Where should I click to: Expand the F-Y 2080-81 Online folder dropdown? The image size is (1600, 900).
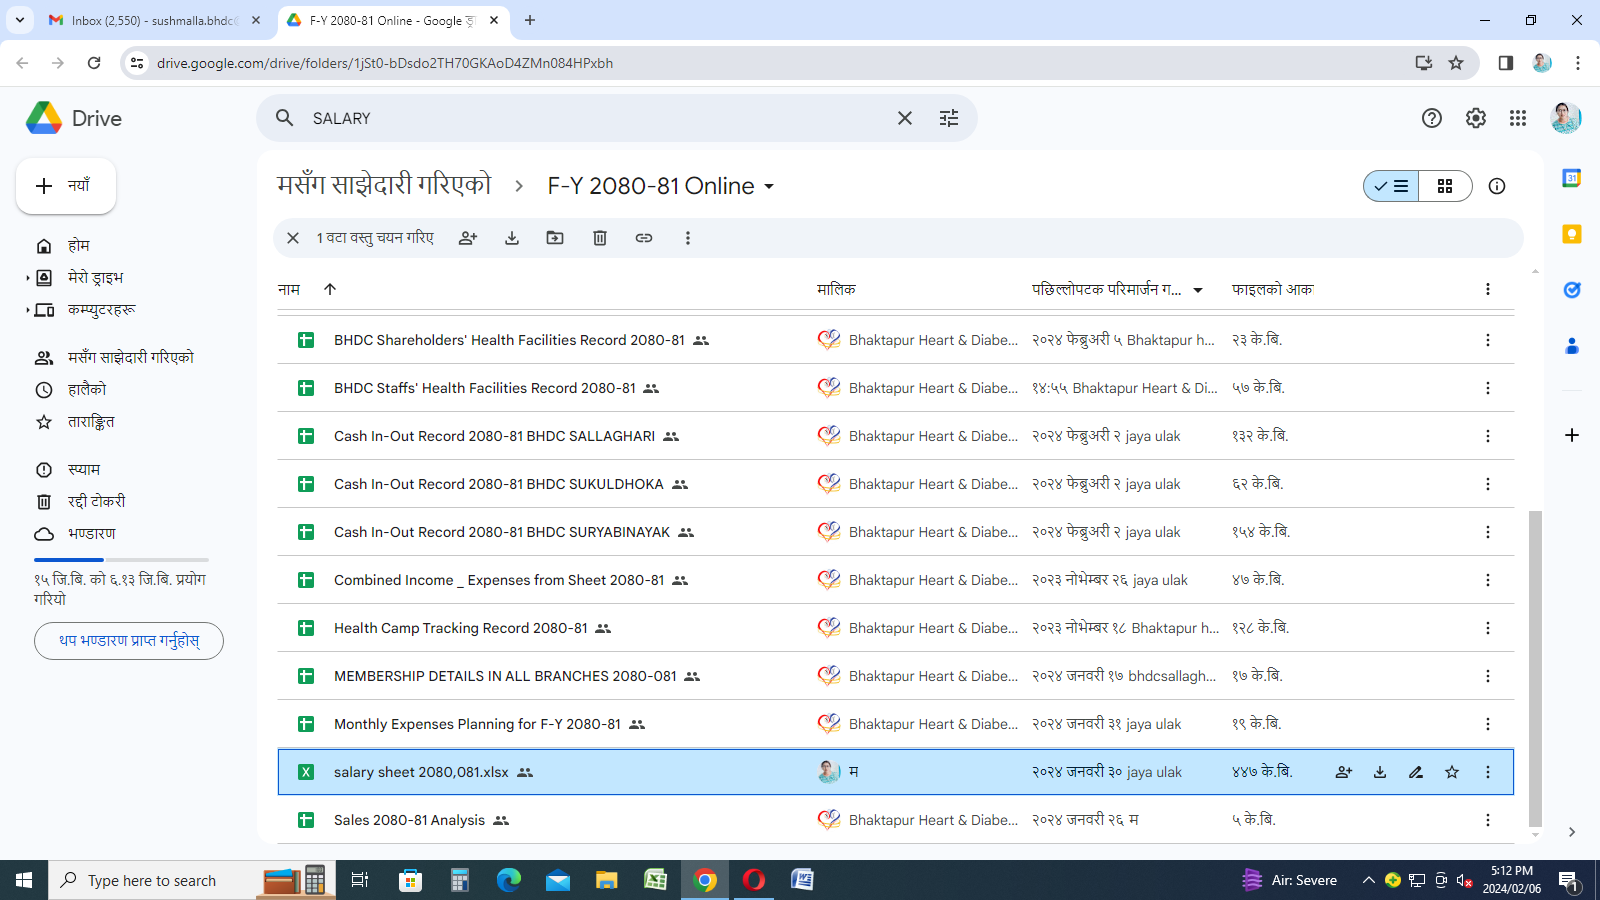769,187
